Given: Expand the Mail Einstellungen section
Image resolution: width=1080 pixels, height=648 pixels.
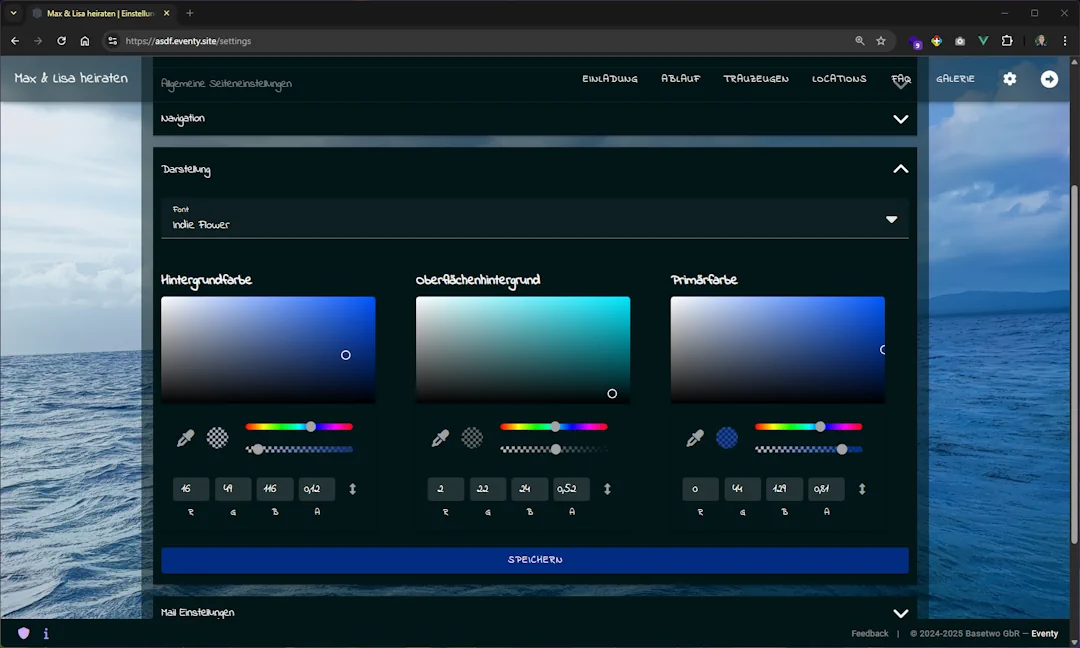Looking at the screenshot, I should [x=900, y=613].
